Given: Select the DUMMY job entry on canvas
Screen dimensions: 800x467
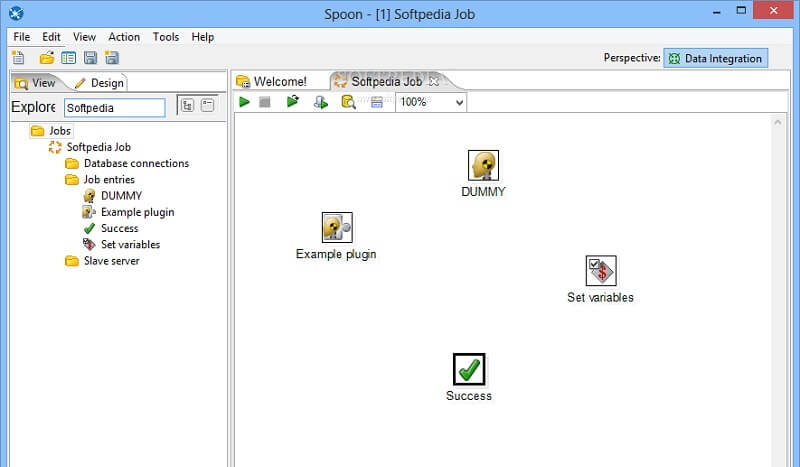Looking at the screenshot, I should tap(483, 165).
